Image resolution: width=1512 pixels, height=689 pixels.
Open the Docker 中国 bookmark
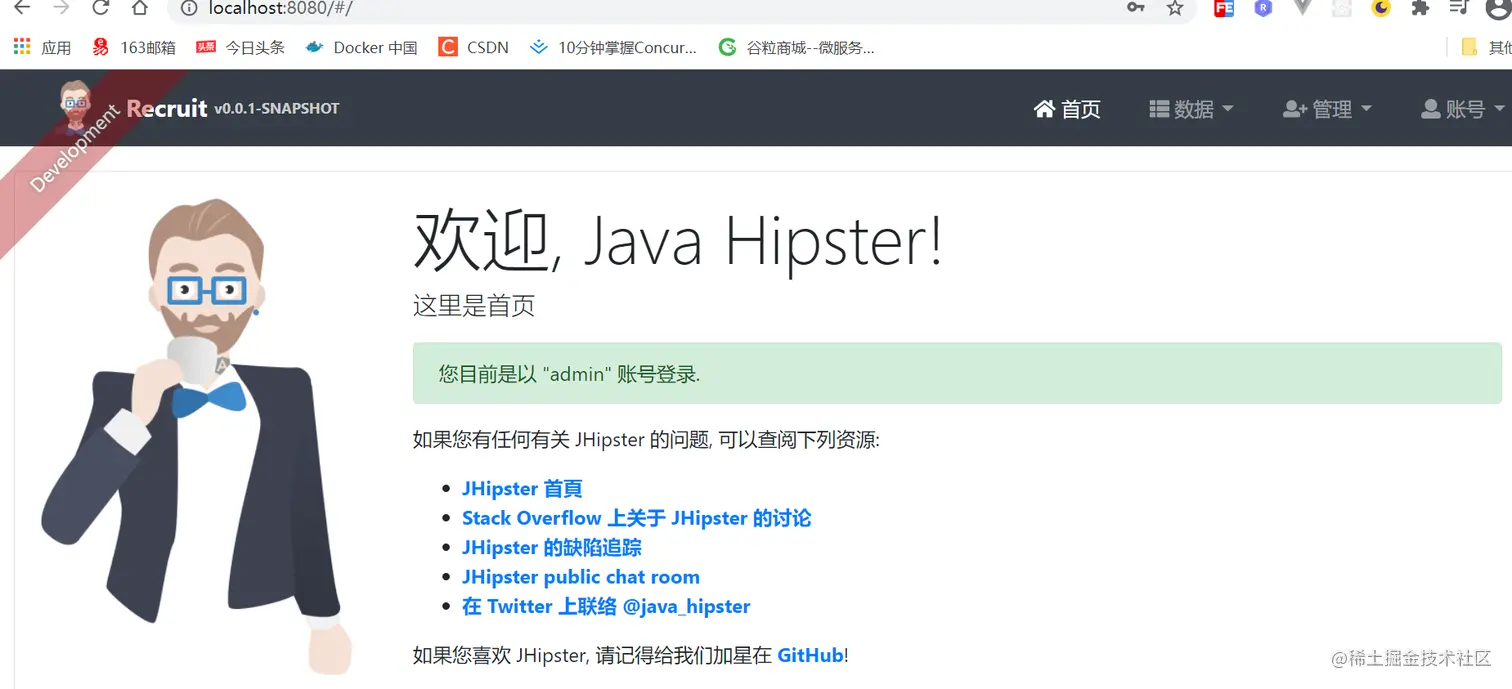tap(361, 47)
